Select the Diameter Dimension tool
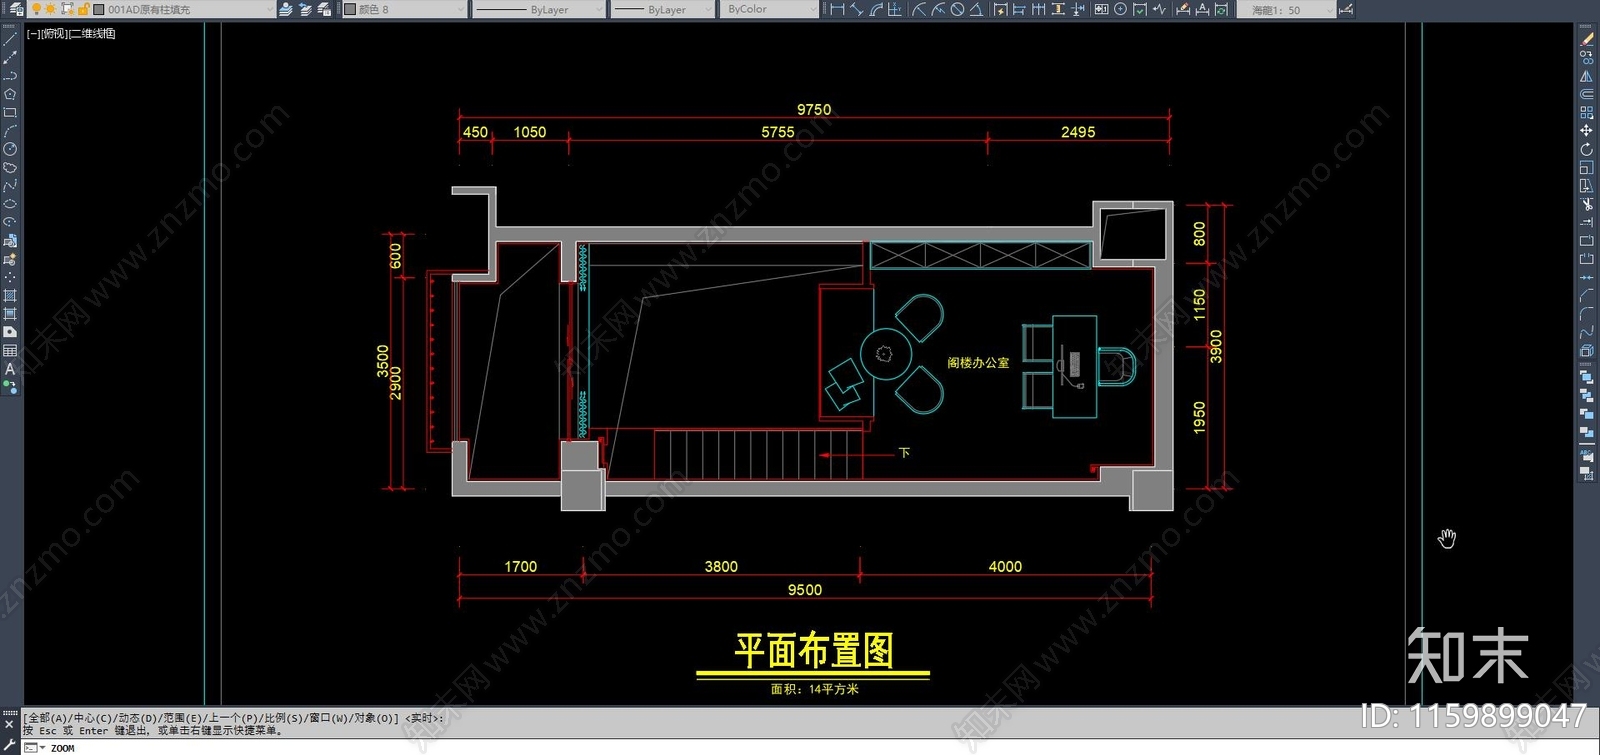1600x755 pixels. point(957,9)
